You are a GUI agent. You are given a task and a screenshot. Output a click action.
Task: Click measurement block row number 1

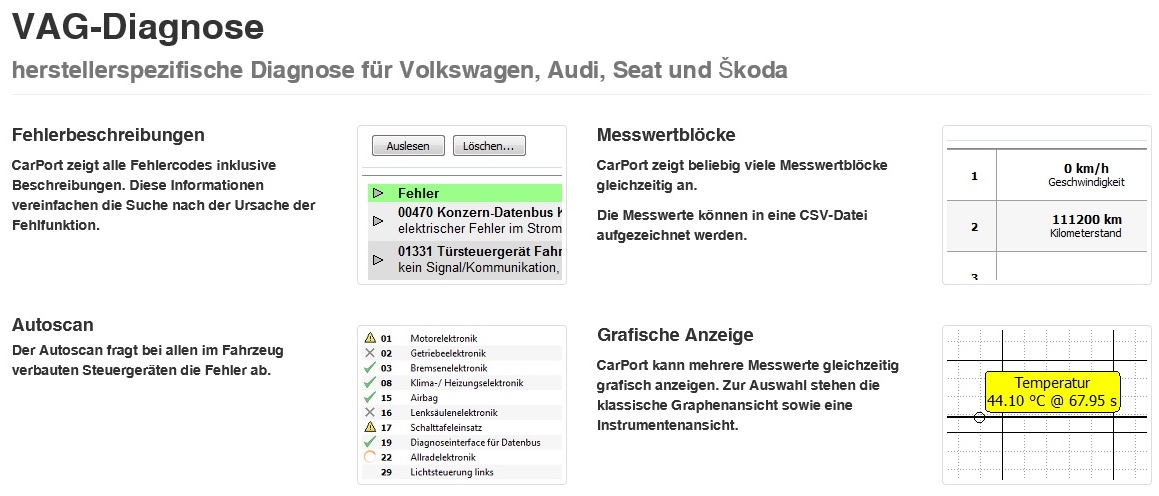click(974, 176)
